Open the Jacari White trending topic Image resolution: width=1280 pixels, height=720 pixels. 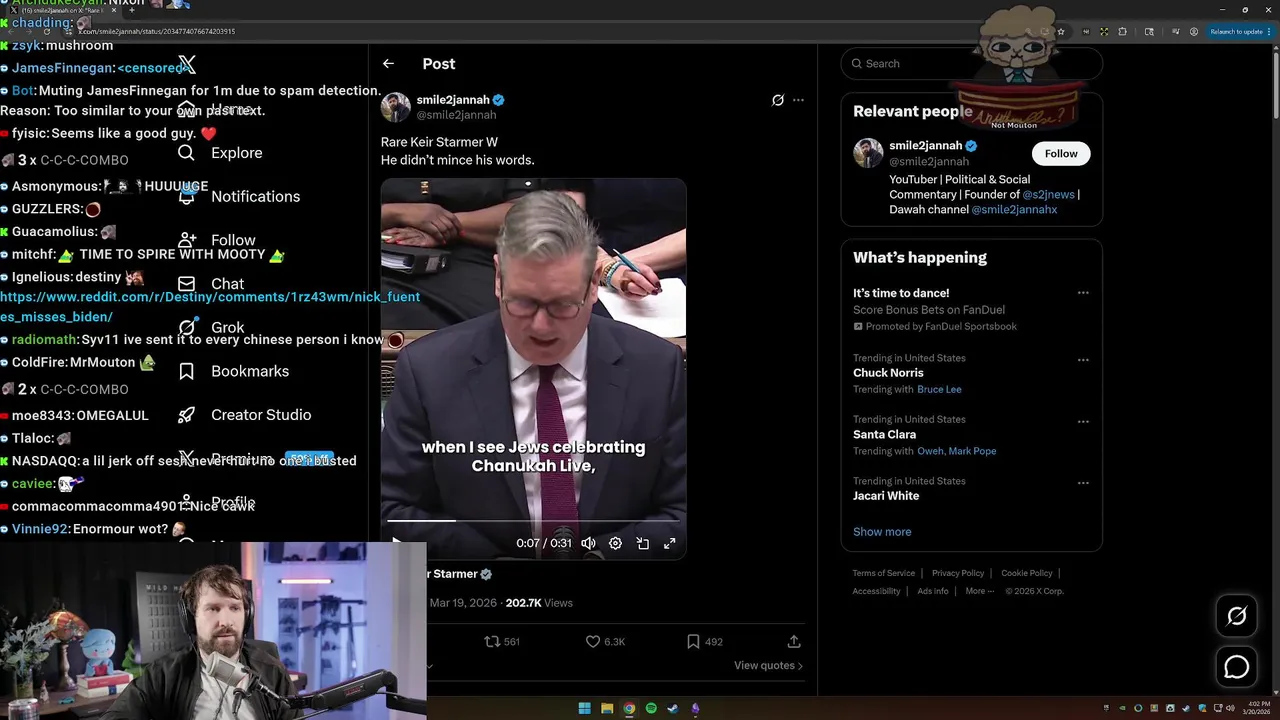tap(886, 496)
